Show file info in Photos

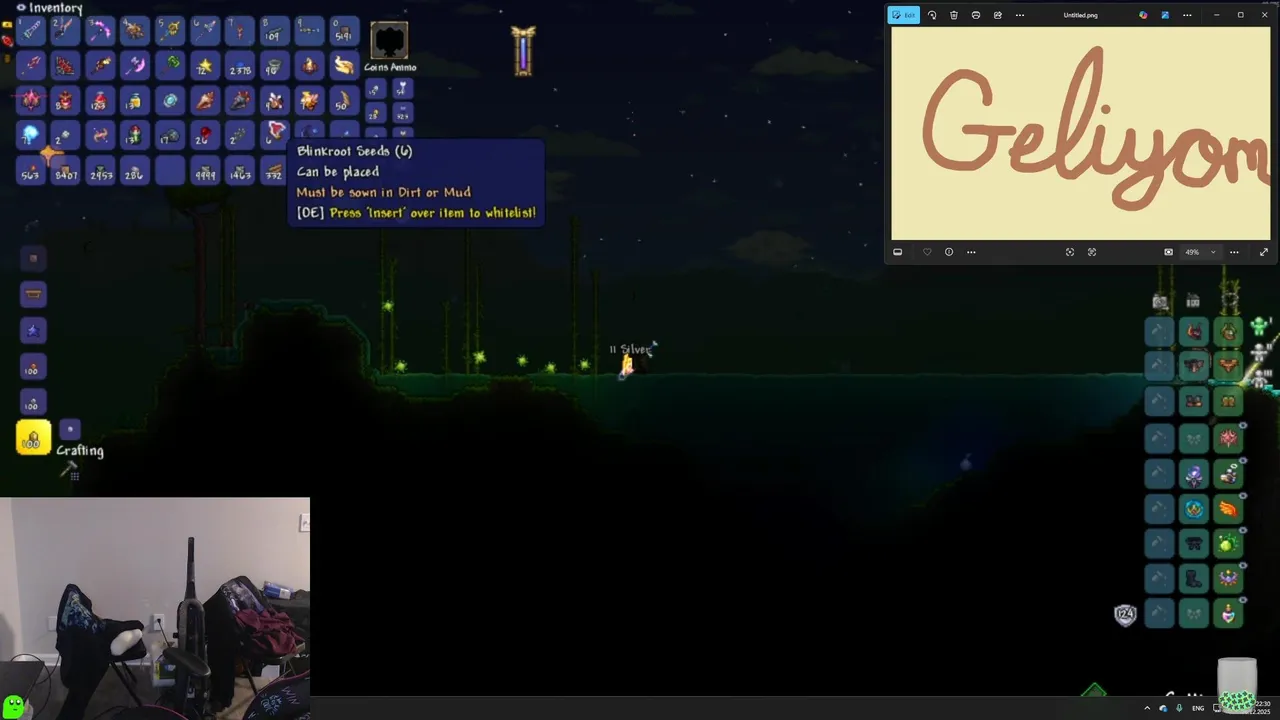(x=949, y=252)
